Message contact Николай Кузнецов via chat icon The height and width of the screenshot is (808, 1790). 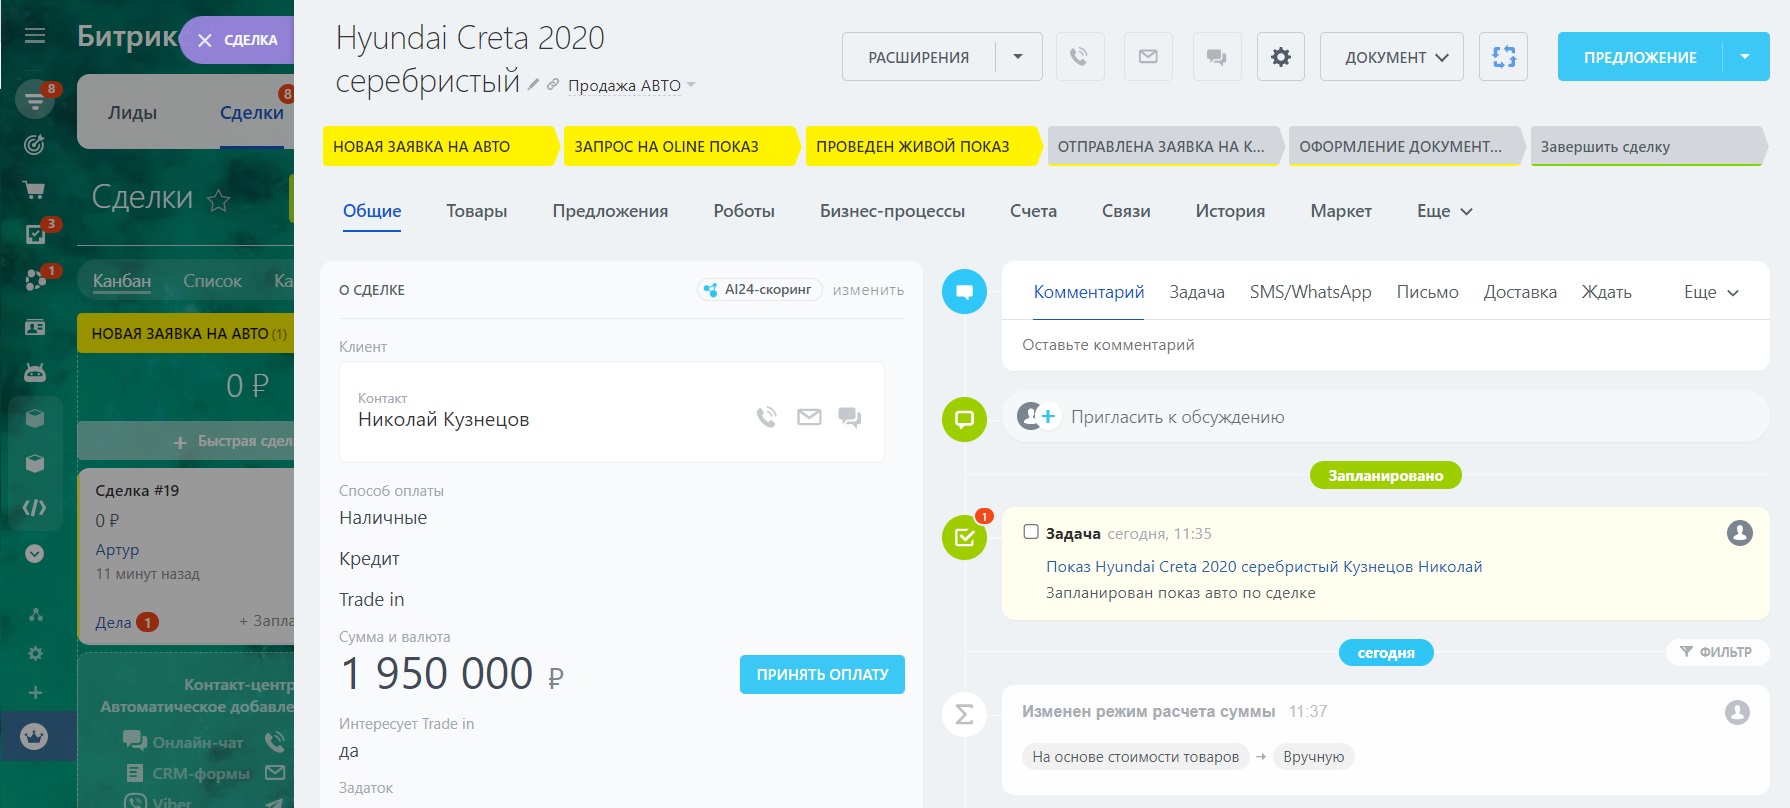(850, 417)
